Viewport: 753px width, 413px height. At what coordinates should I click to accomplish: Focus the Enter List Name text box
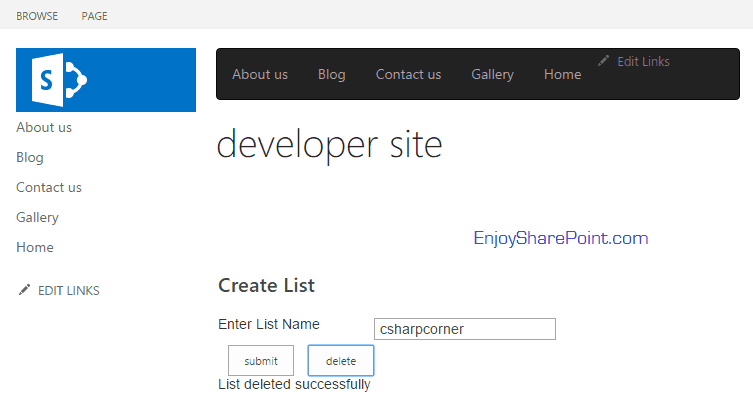point(464,329)
